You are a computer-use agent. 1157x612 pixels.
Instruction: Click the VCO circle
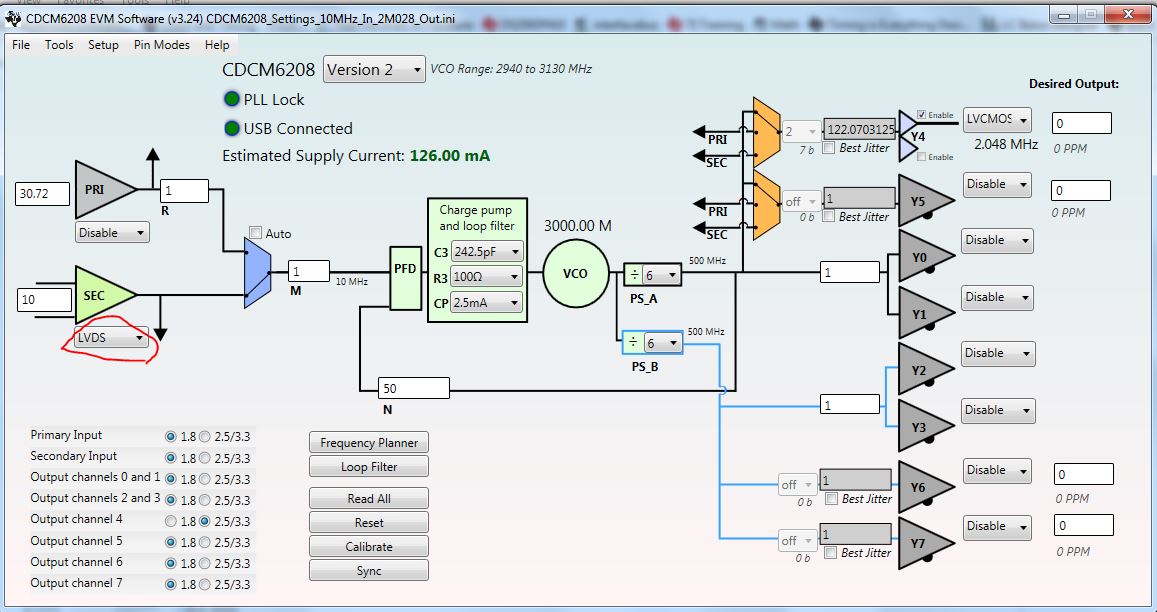[x=576, y=273]
